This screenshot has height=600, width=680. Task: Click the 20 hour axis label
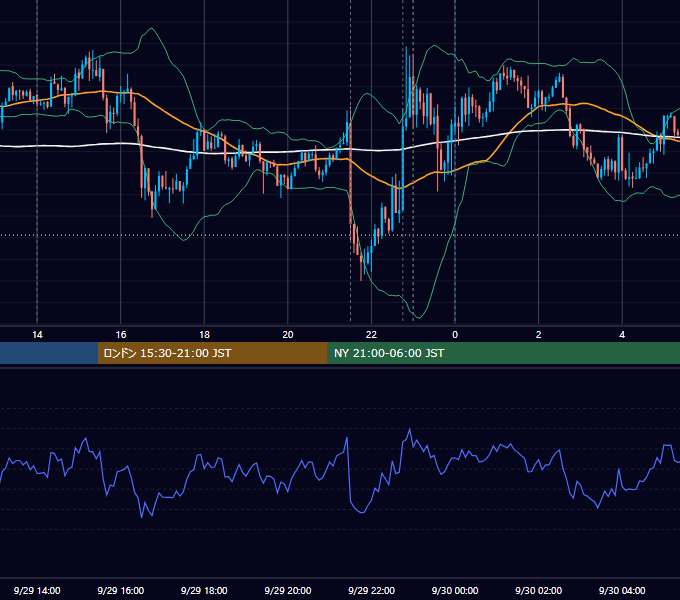coord(288,335)
